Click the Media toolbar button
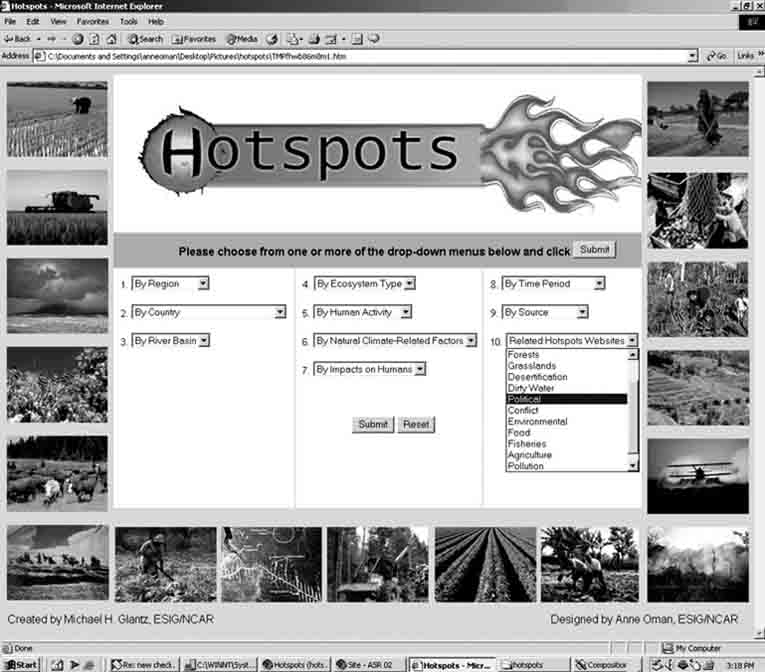Screen dimensions: 765x672 click(241, 39)
